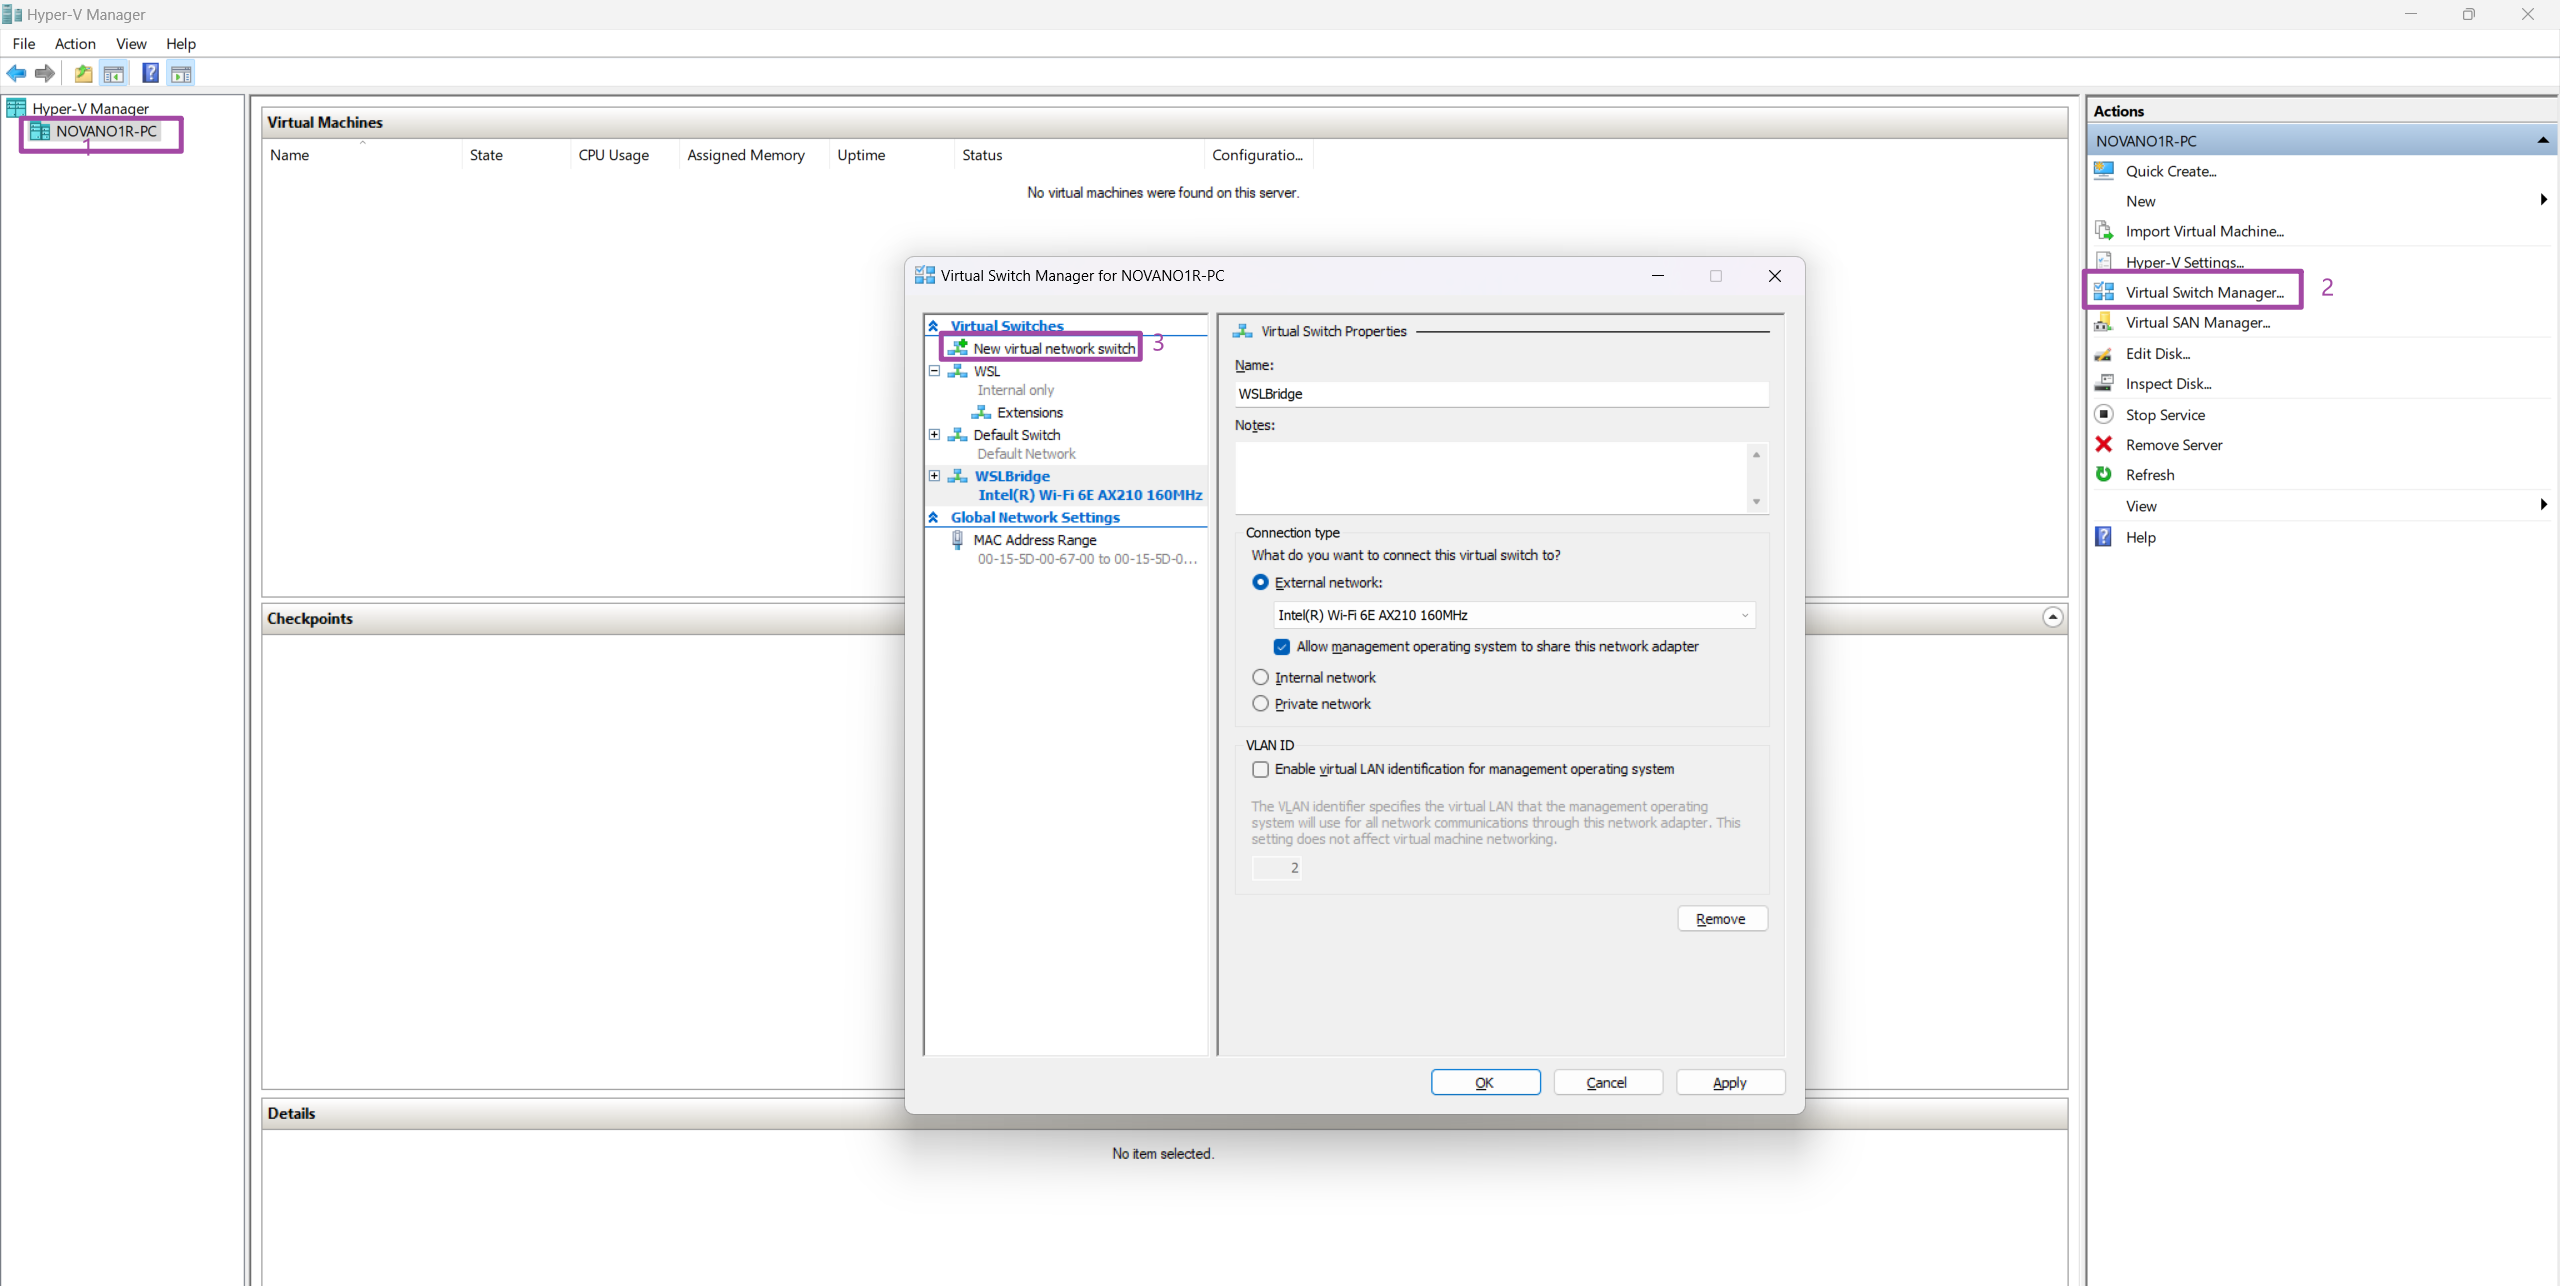
Task: Click the blue Help toolbar icon
Action: (x=150, y=73)
